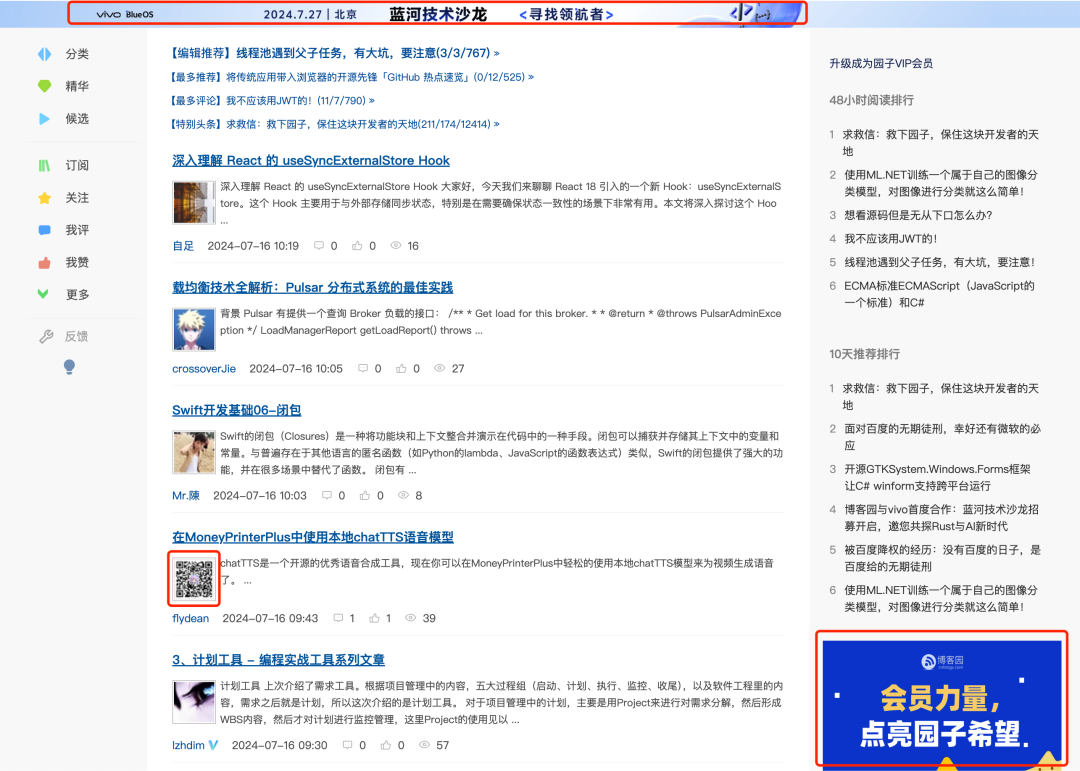Click comment icon on 计划工具 post

(x=348, y=745)
